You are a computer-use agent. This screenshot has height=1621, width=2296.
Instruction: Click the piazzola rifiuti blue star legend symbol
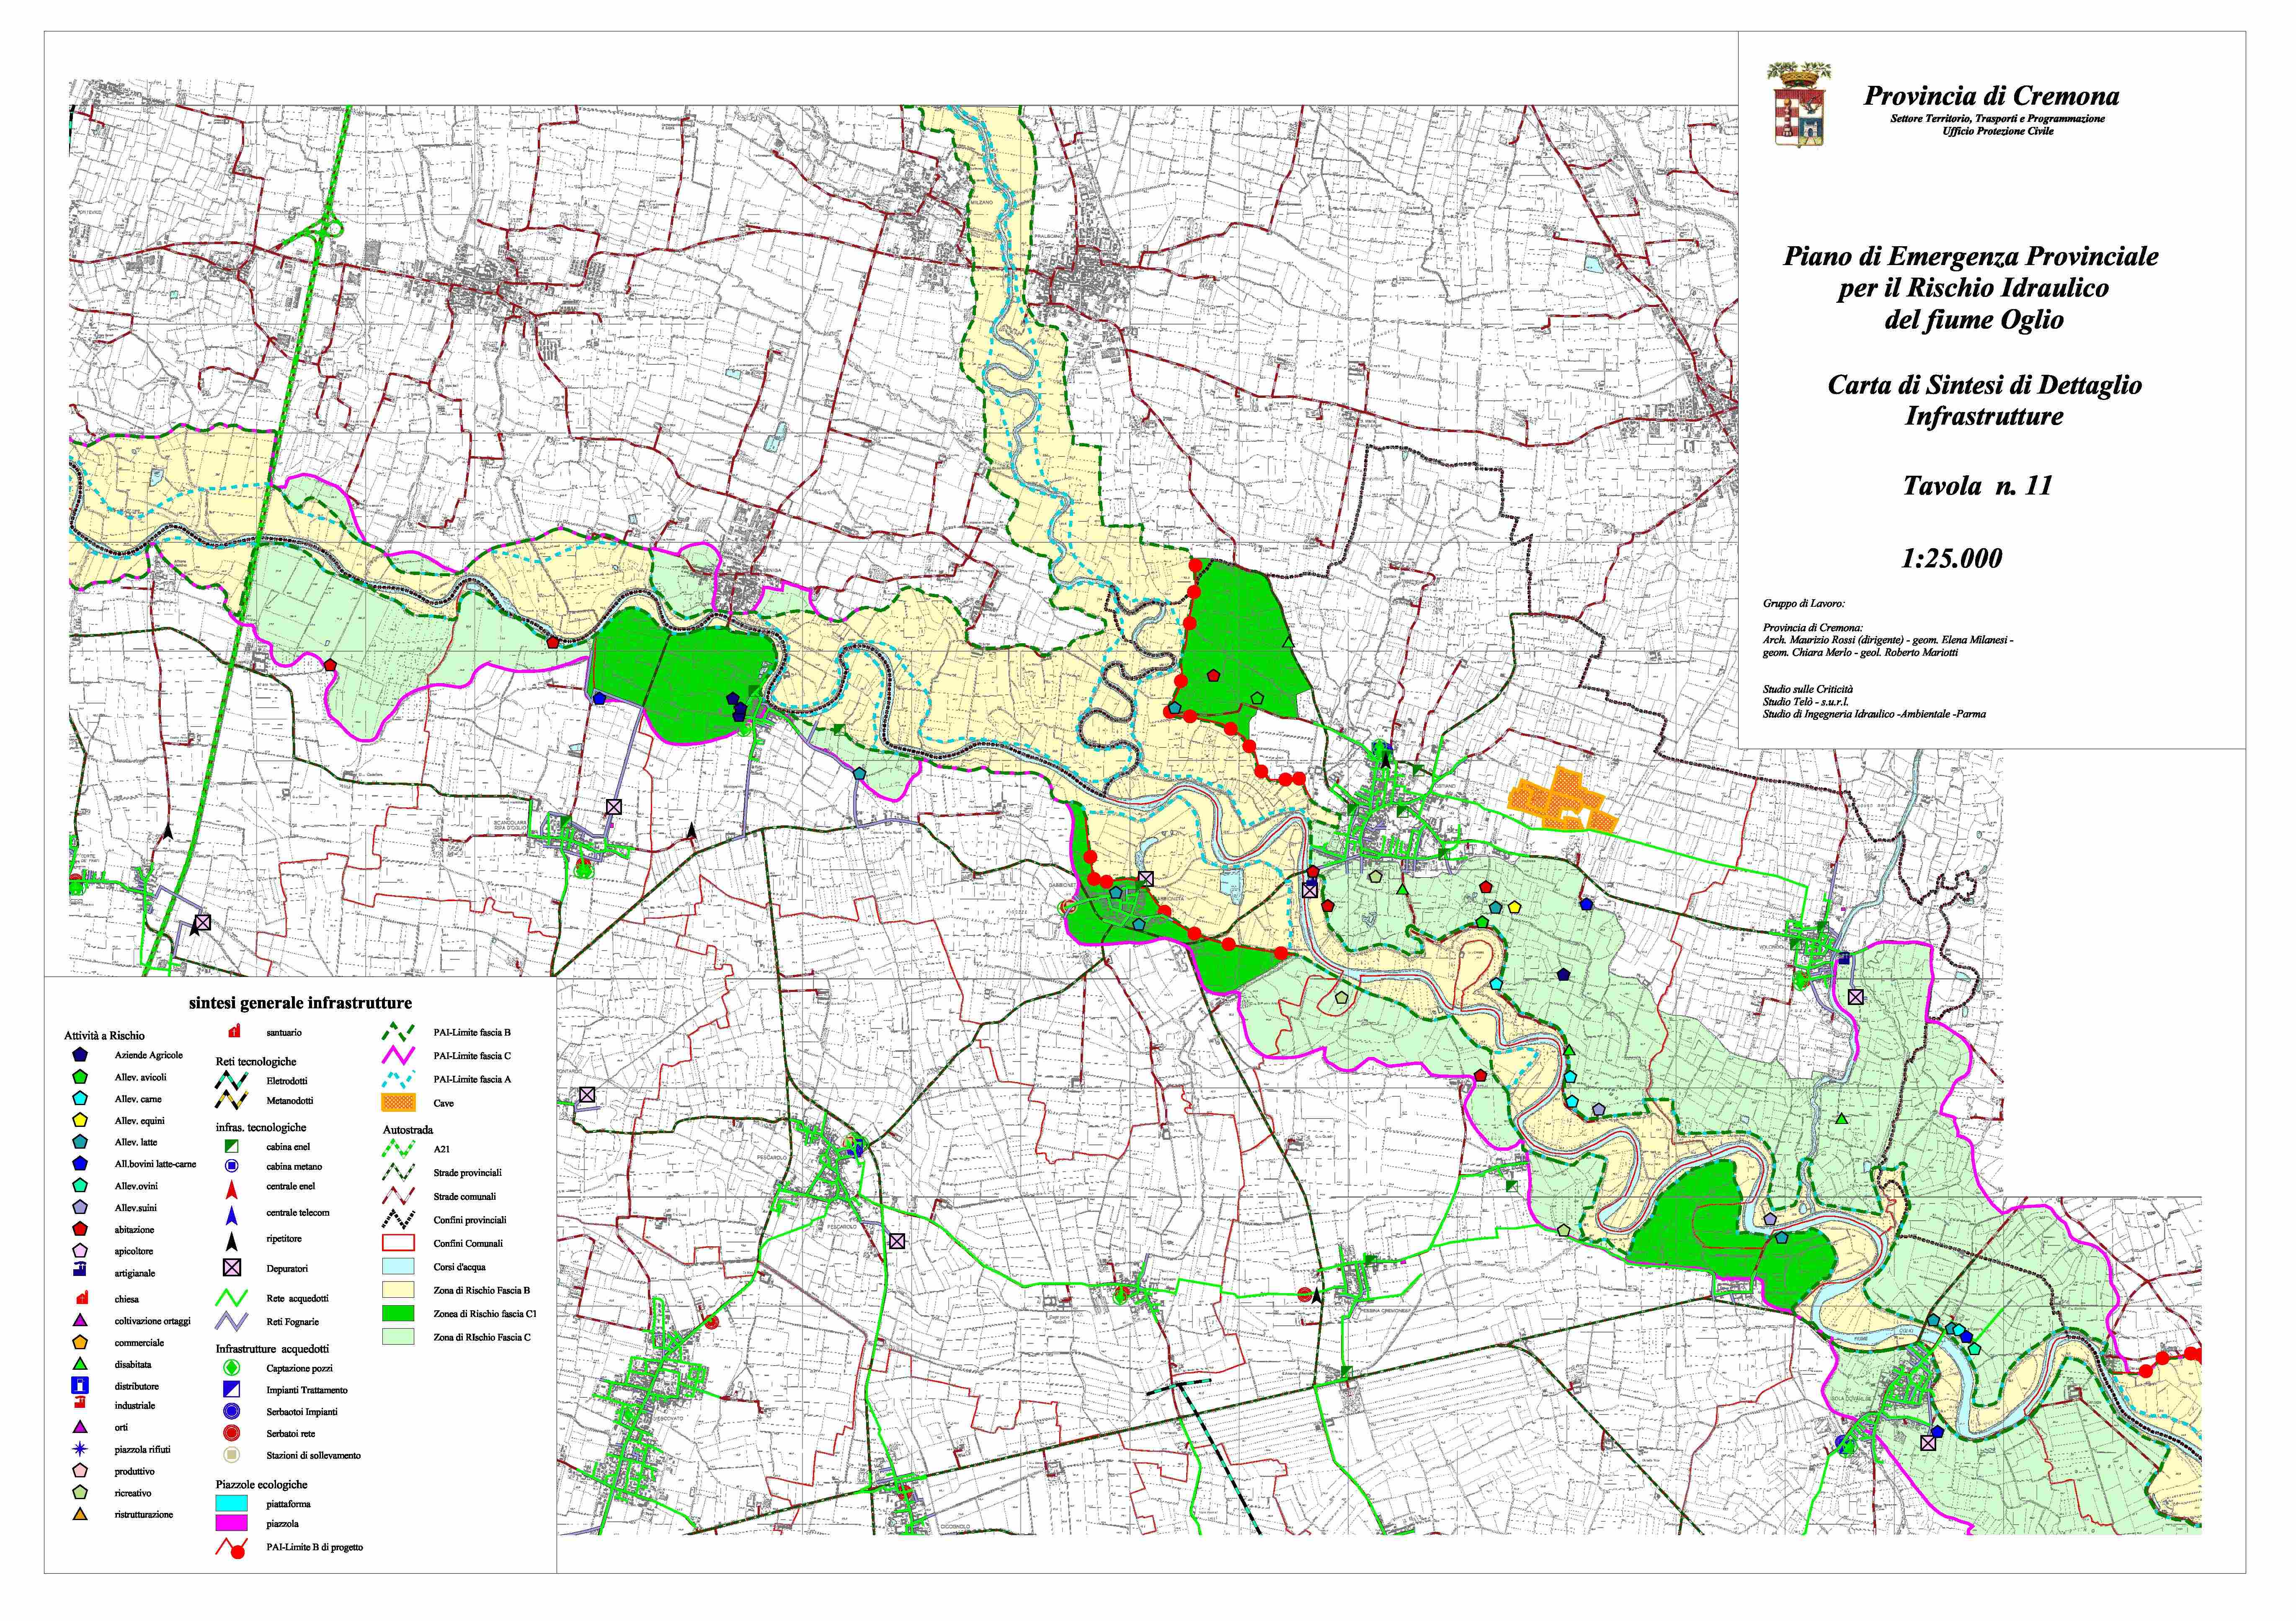coord(80,1449)
